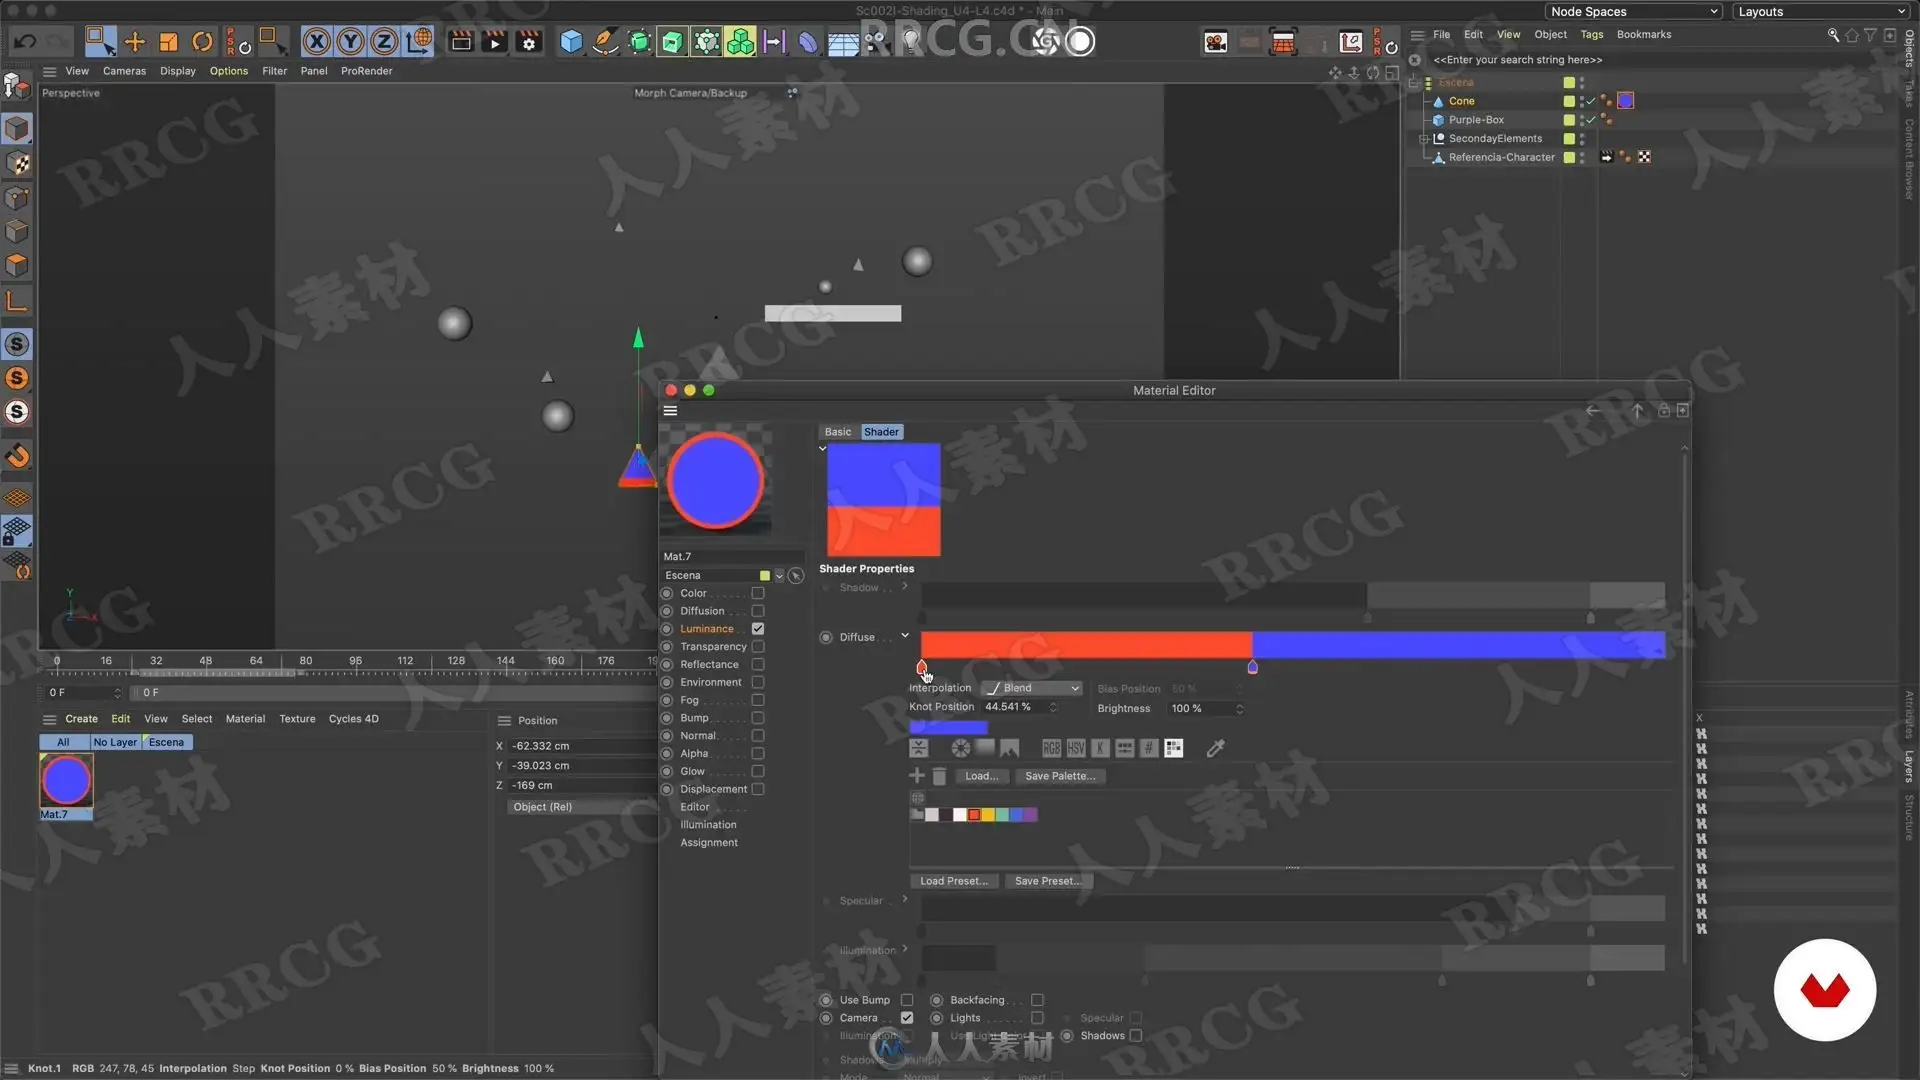
Task: Switch to the Basic tab
Action: 838,432
